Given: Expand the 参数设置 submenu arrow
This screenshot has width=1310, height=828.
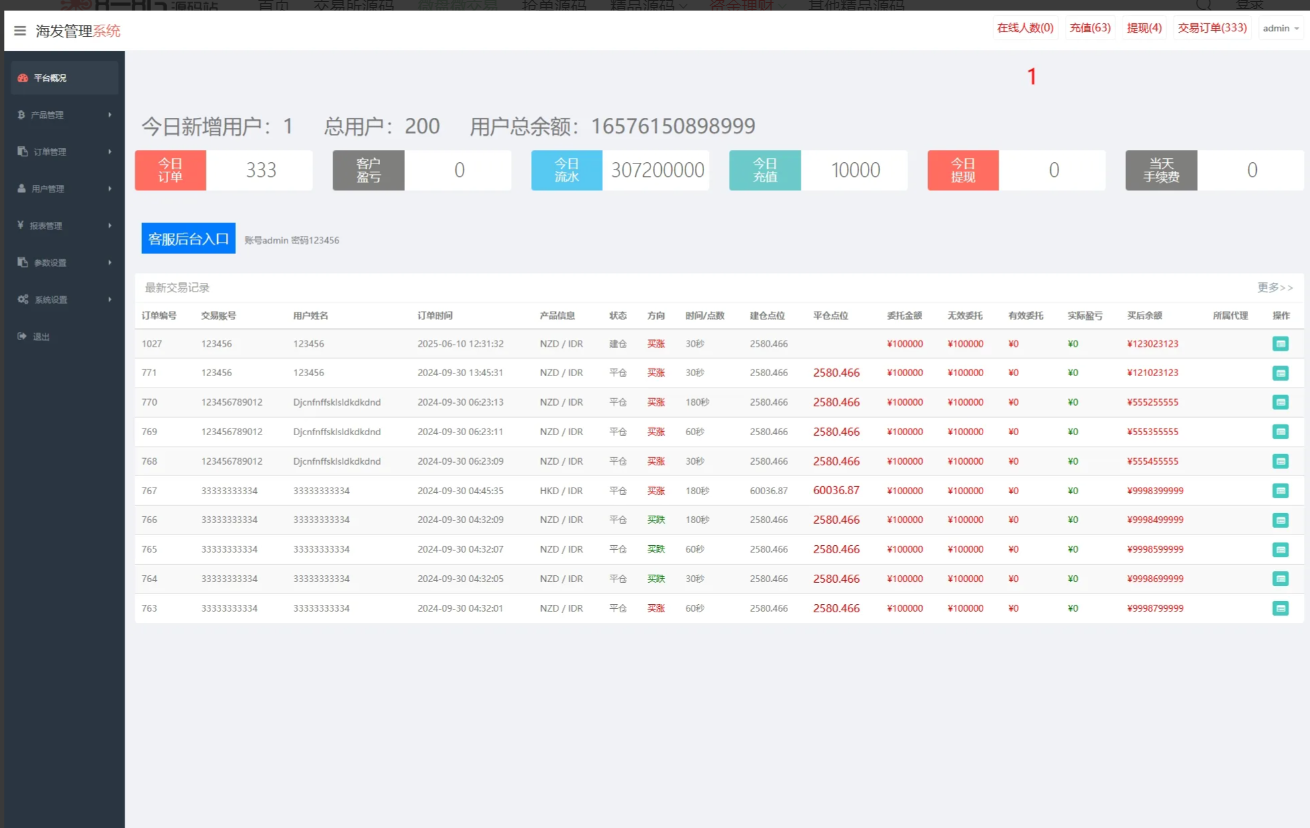Looking at the screenshot, I should click(x=109, y=263).
